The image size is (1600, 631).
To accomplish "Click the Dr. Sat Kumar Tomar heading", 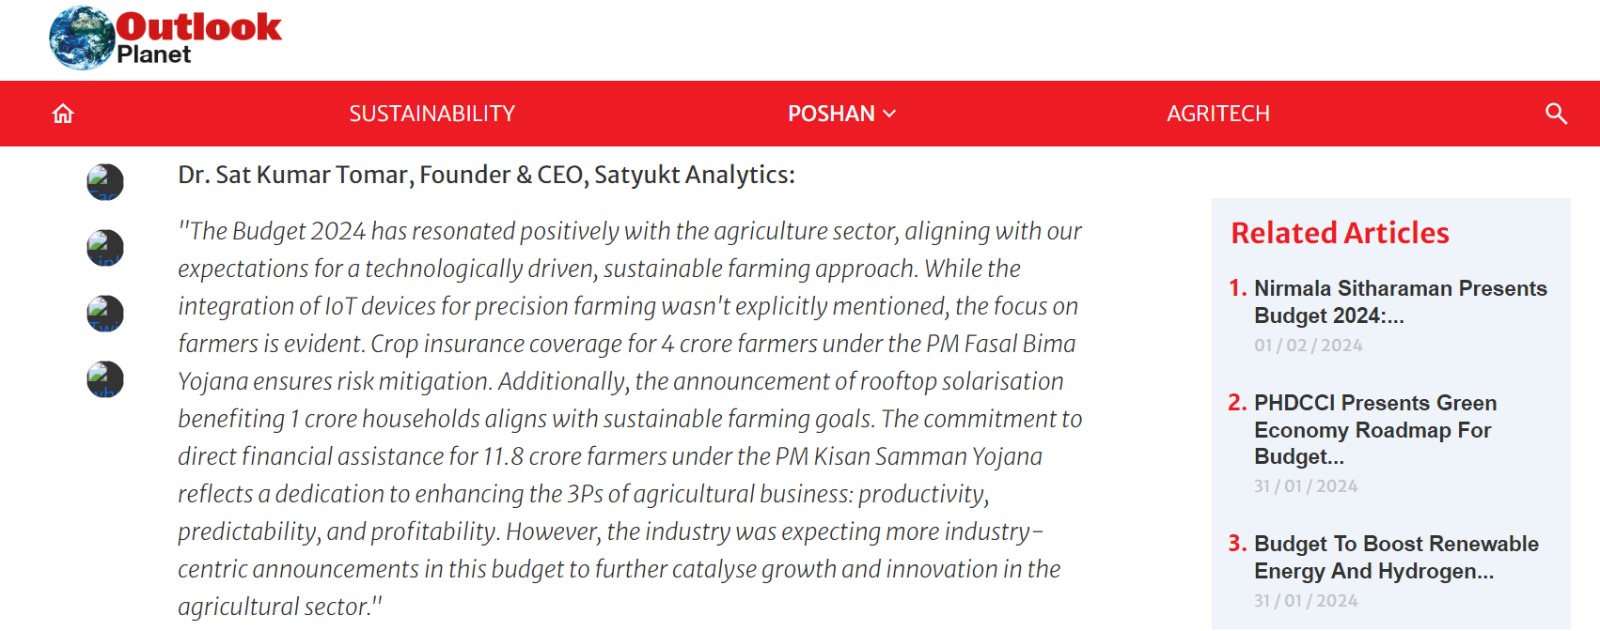I will 486,175.
